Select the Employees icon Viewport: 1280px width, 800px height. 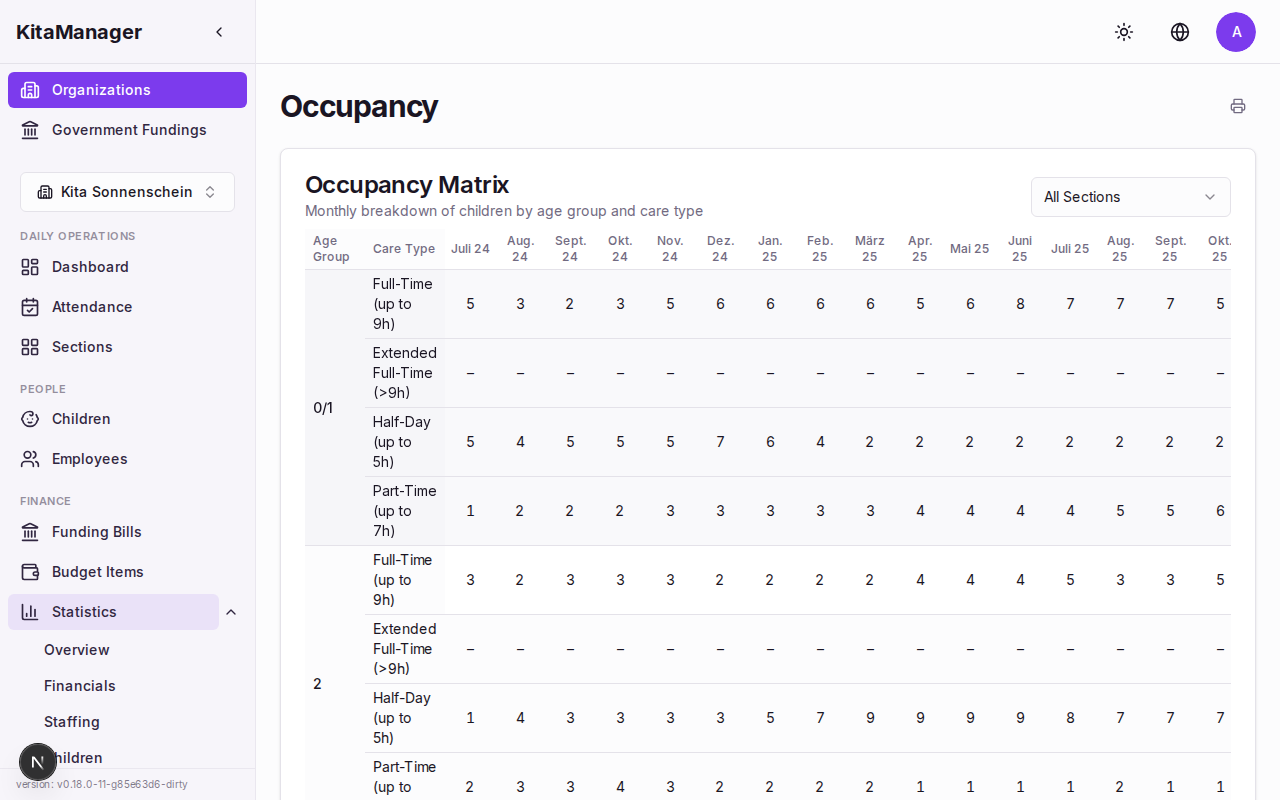click(31, 459)
